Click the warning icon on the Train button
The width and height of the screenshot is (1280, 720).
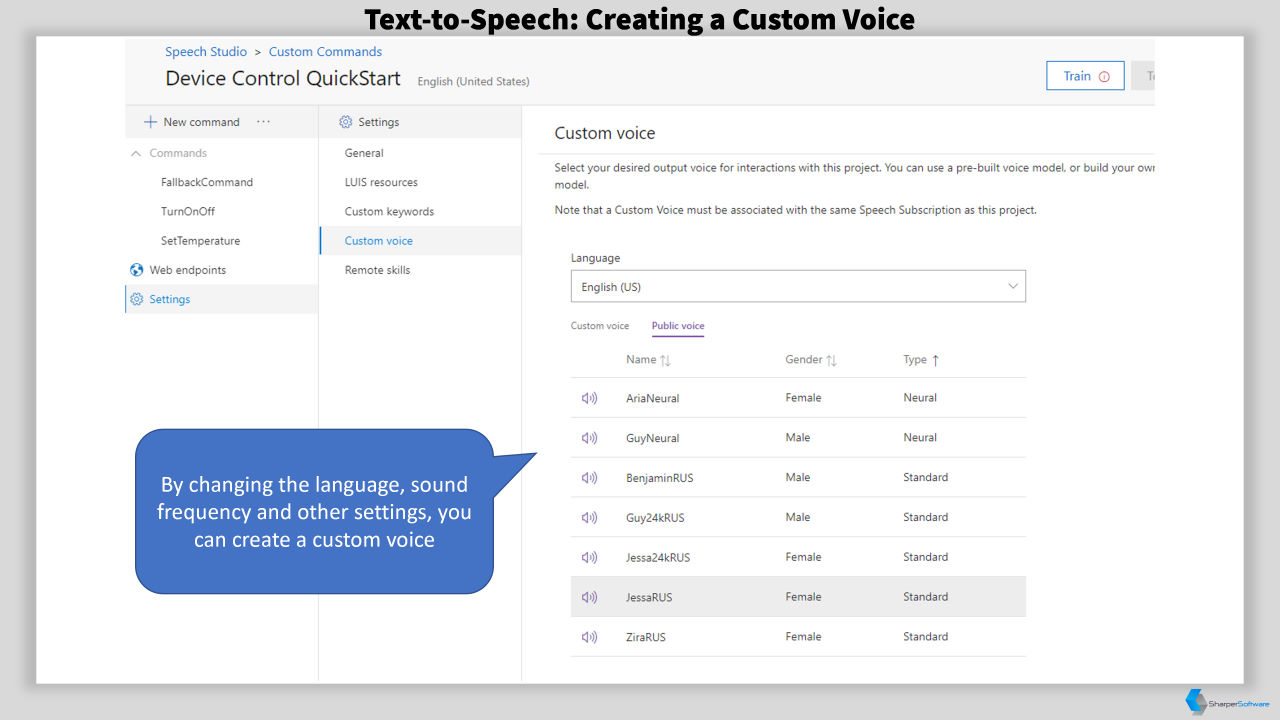(x=1104, y=77)
